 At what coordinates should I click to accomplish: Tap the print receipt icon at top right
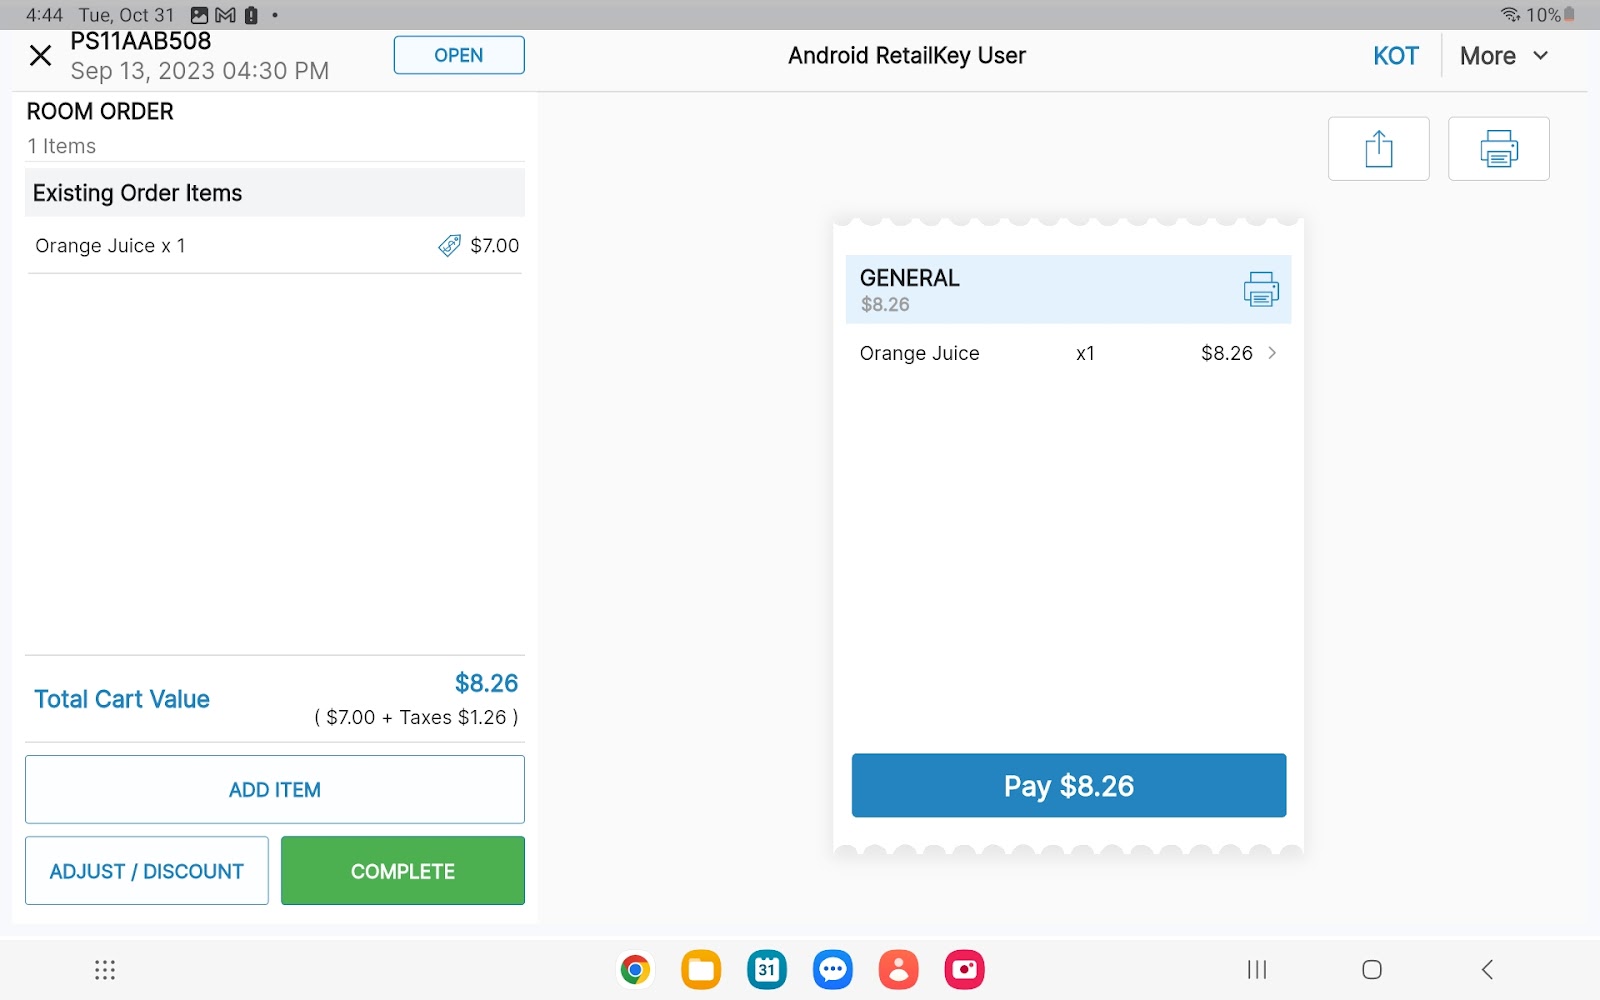click(x=1498, y=149)
